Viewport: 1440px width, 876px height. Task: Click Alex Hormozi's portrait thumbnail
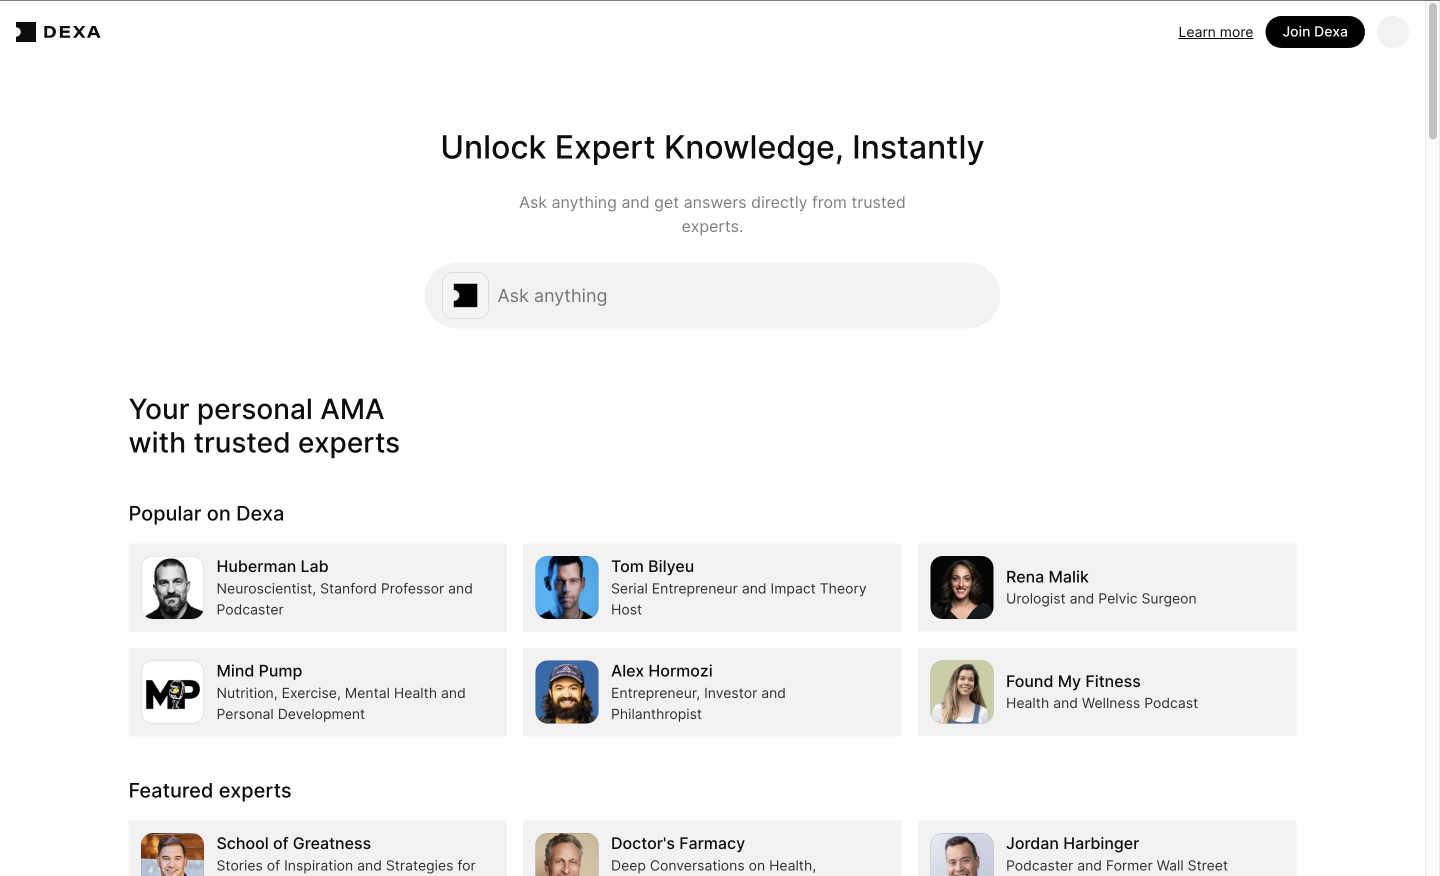567,692
